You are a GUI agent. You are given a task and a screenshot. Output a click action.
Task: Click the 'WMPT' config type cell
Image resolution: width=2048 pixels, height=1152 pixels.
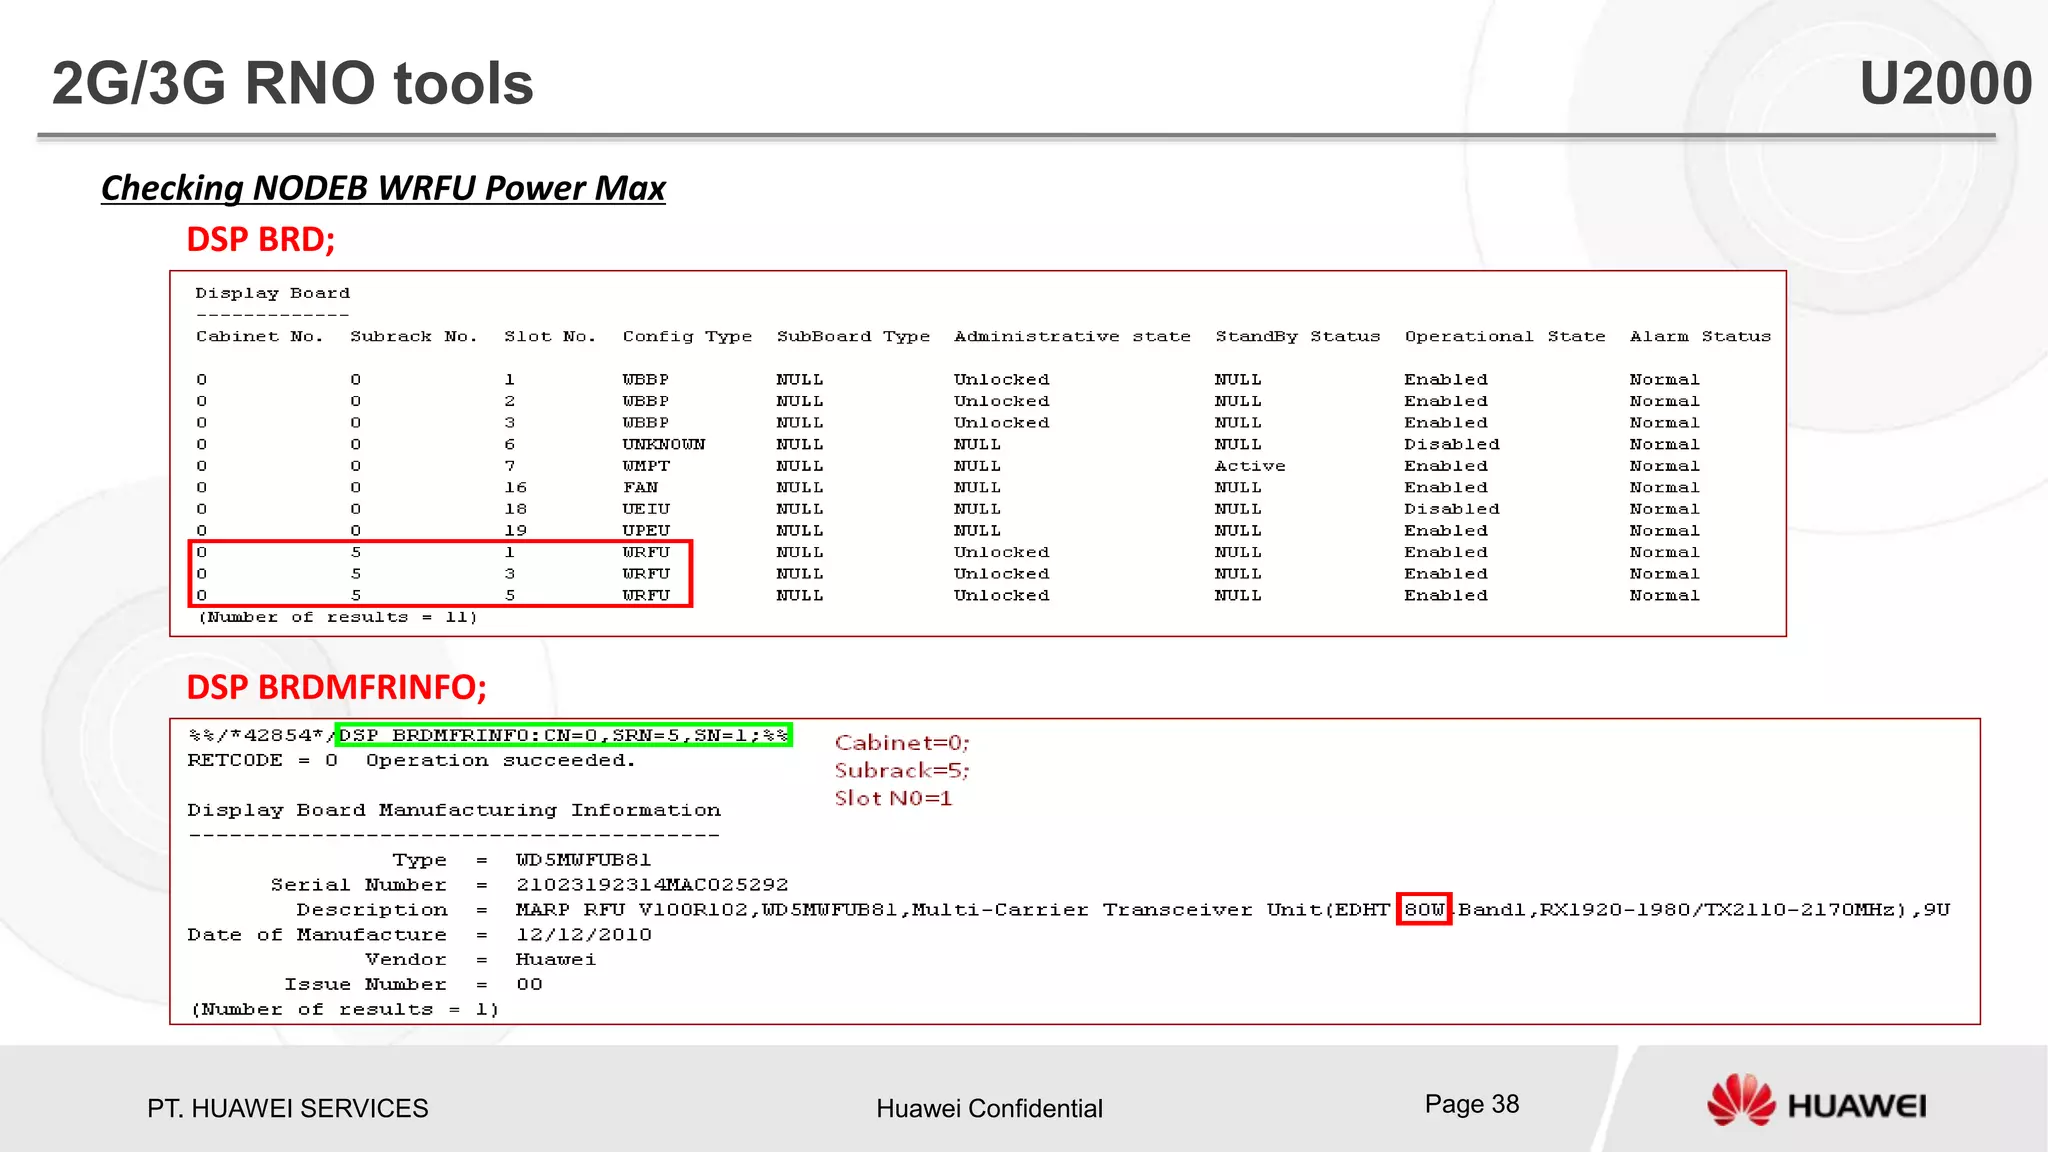click(x=646, y=466)
